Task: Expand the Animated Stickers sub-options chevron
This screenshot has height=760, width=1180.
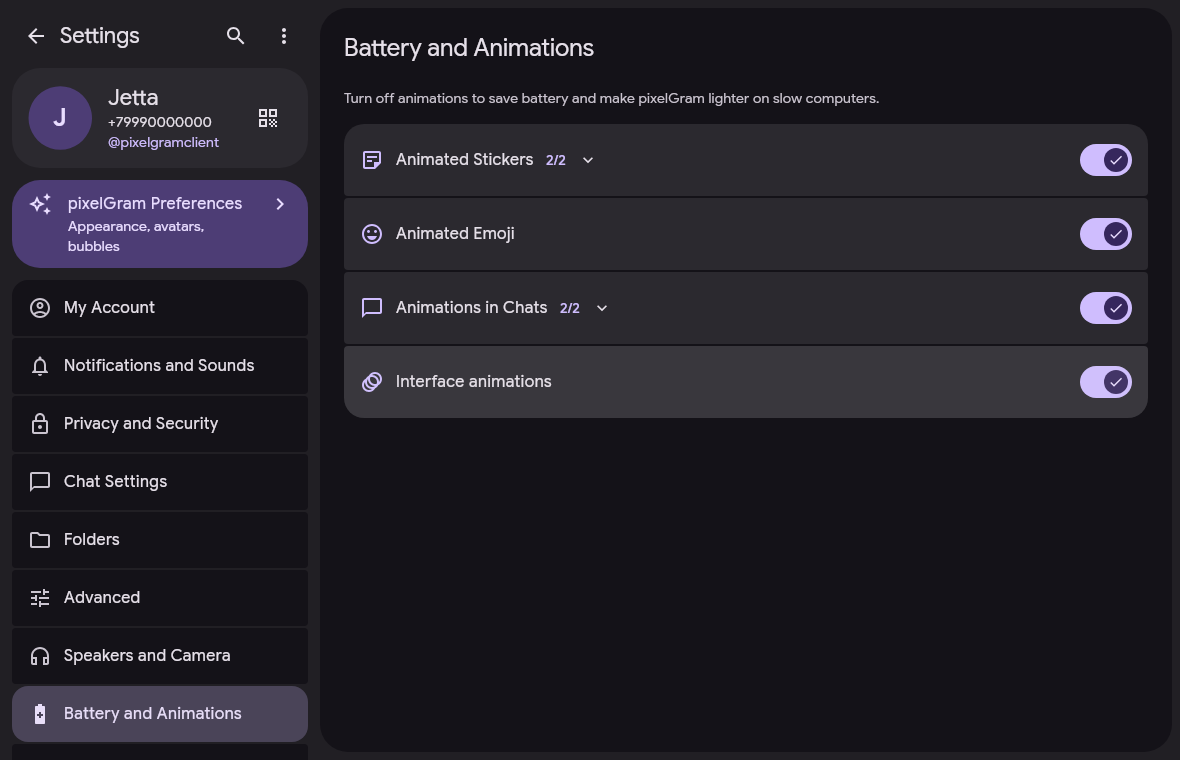Action: (x=588, y=160)
